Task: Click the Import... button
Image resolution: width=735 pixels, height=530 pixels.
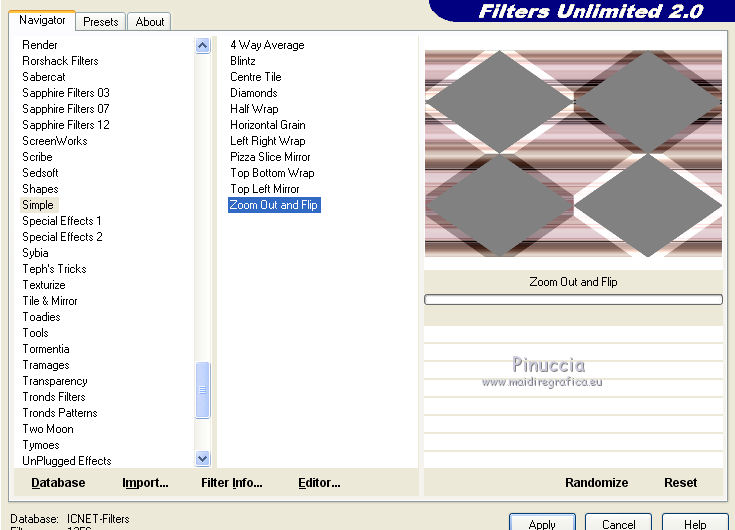Action: (145, 483)
